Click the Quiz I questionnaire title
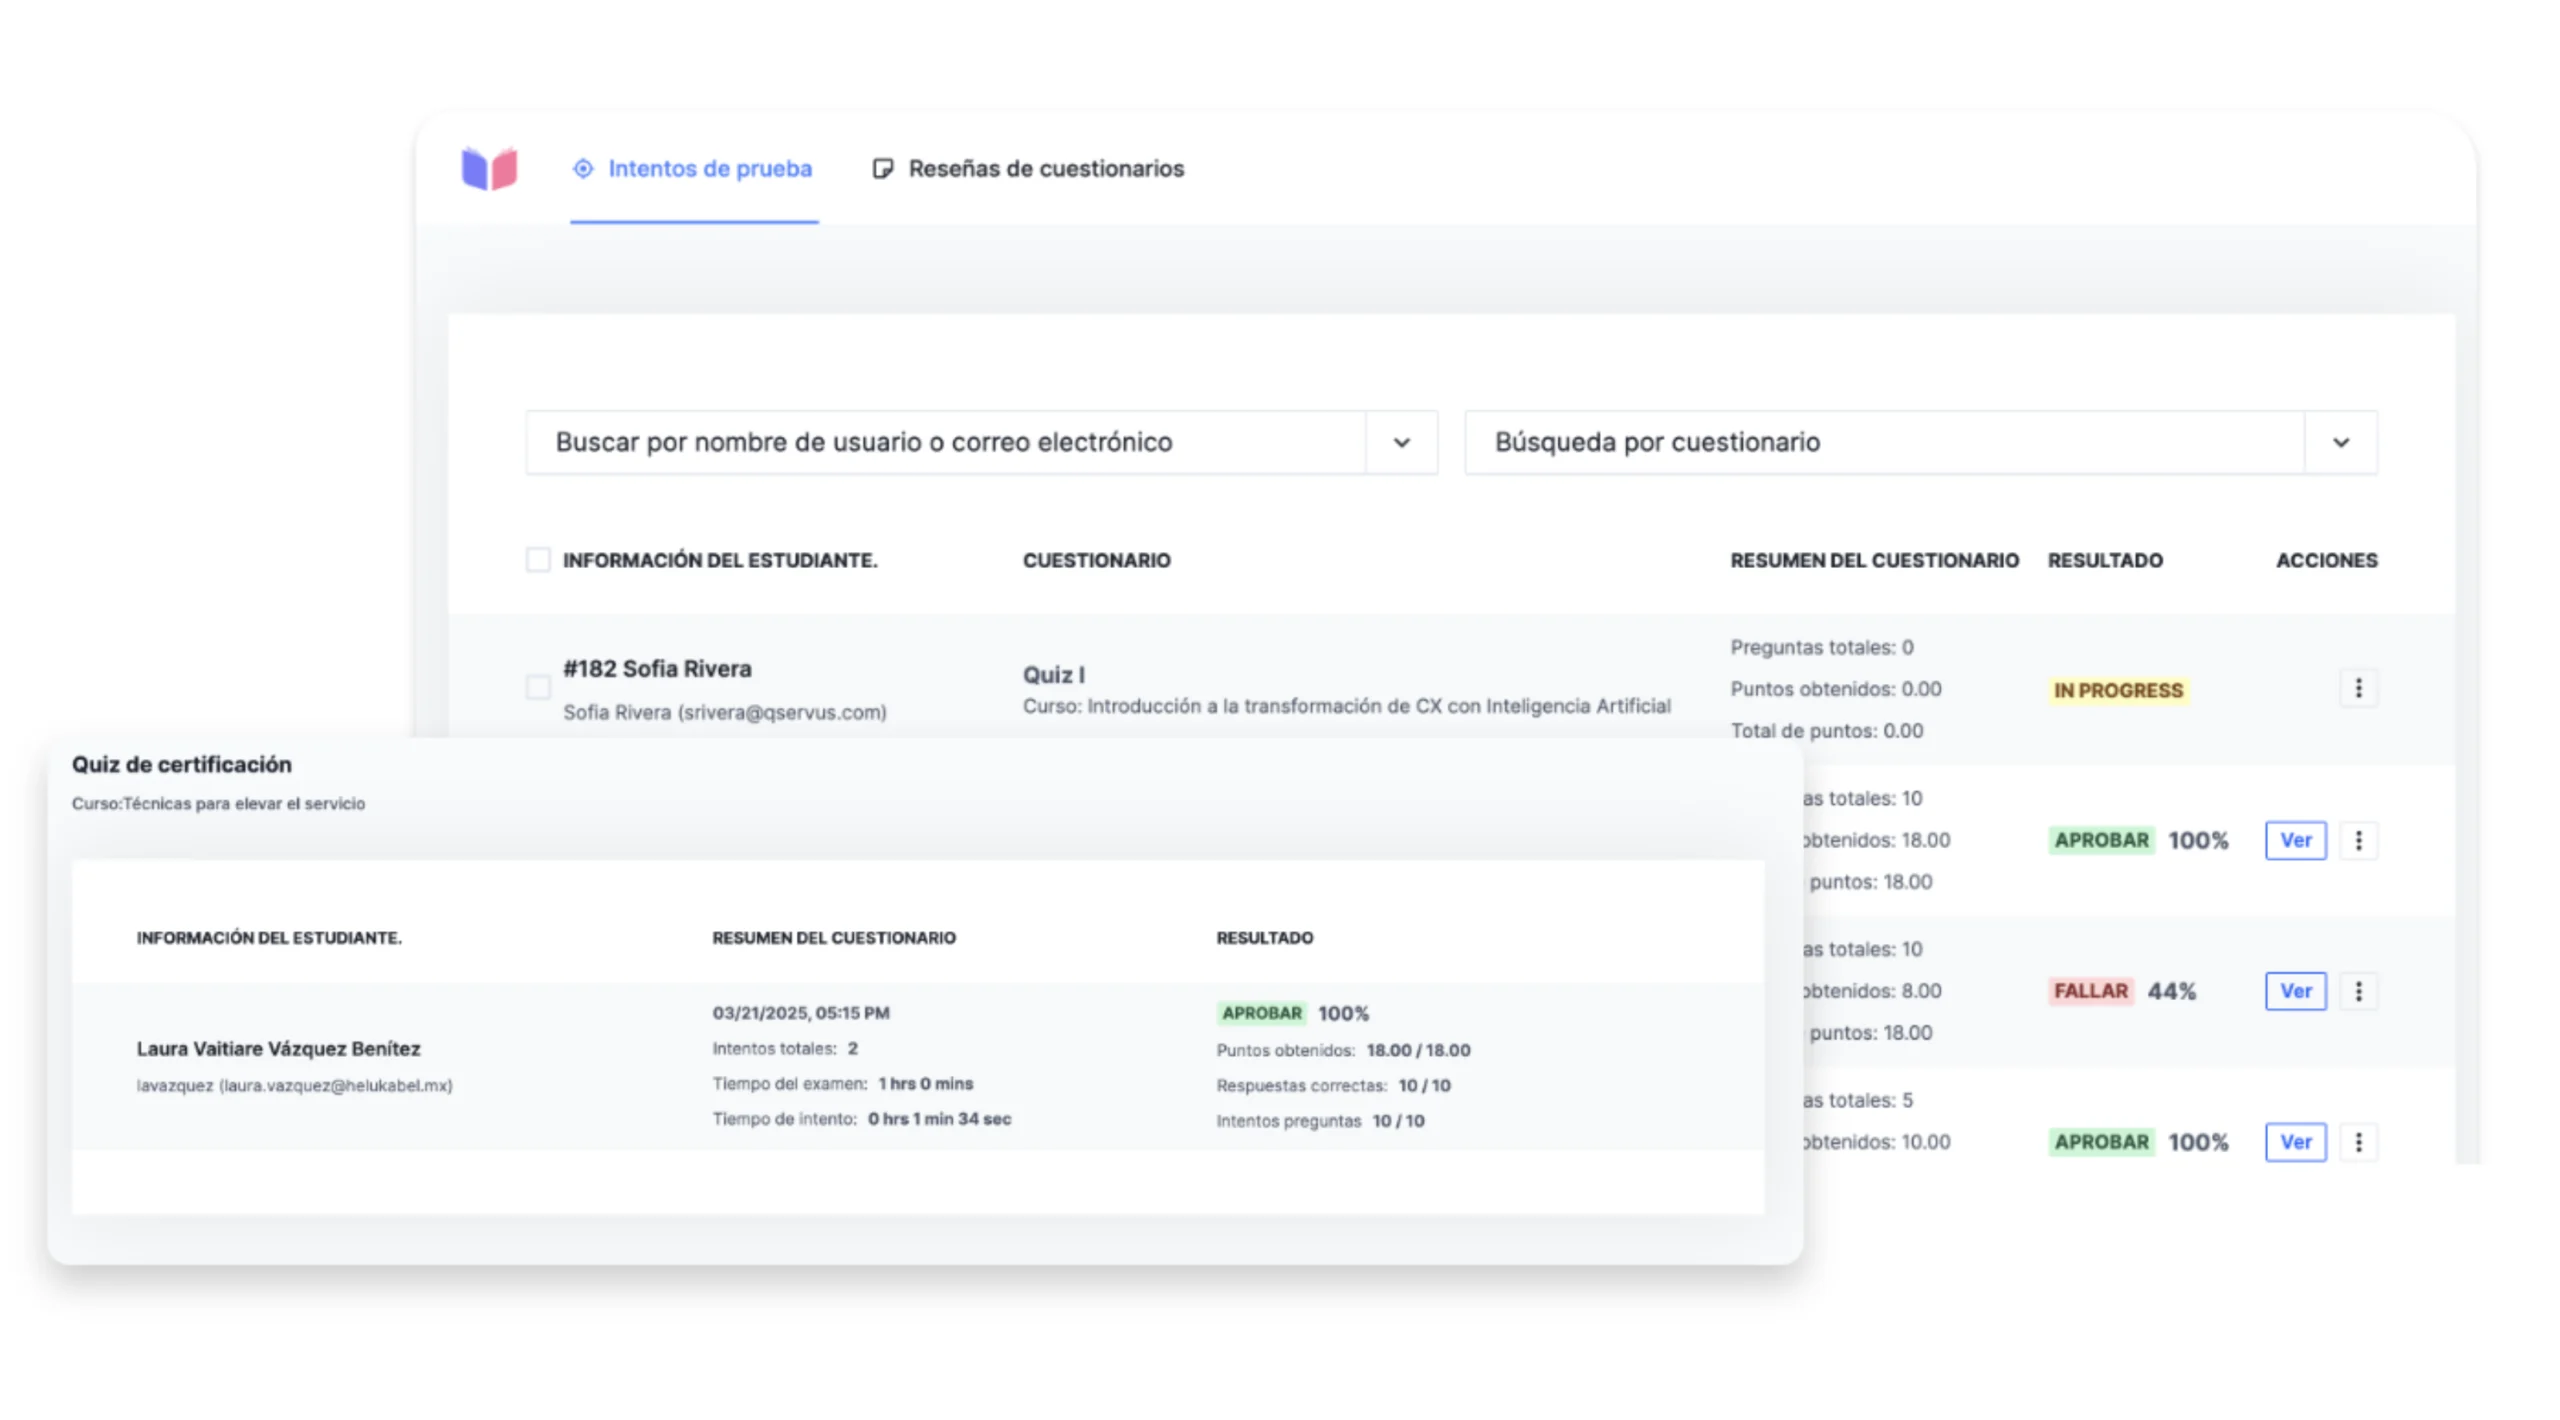2560x1420 pixels. [x=1053, y=675]
